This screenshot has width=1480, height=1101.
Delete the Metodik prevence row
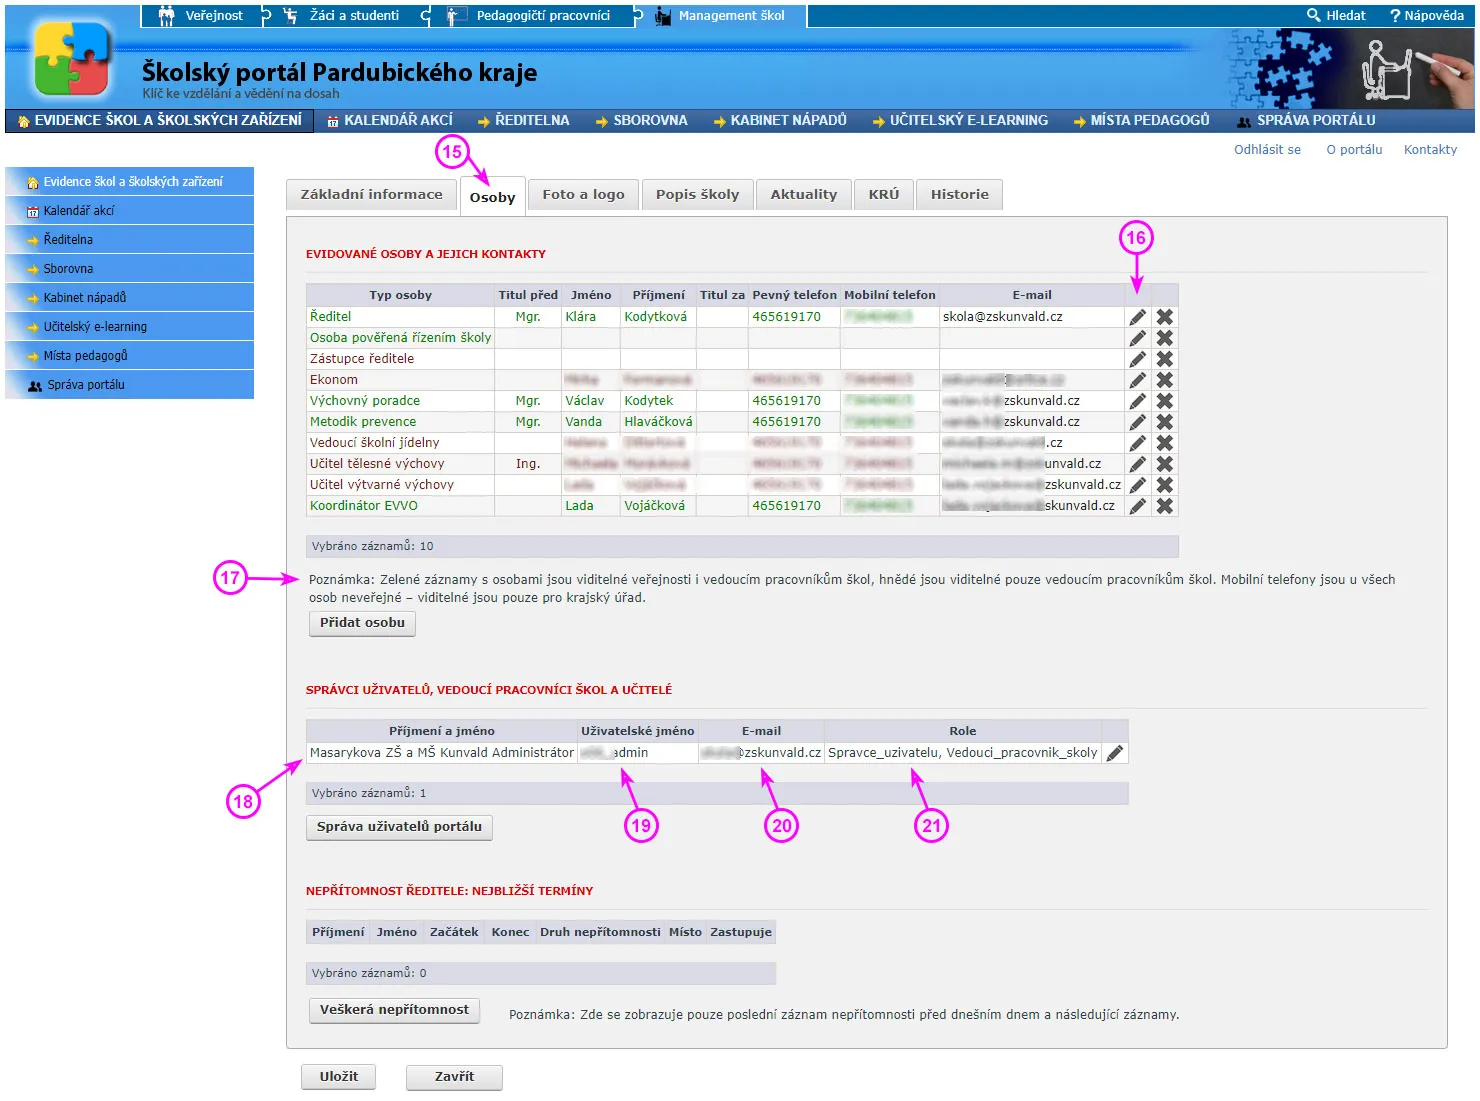click(1165, 422)
